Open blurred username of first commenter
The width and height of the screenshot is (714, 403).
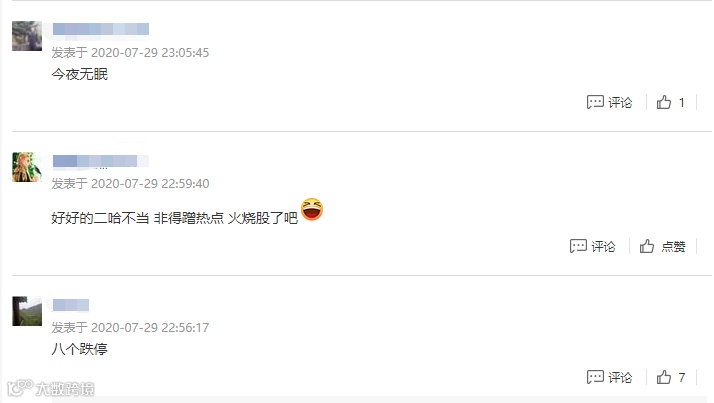tap(101, 29)
